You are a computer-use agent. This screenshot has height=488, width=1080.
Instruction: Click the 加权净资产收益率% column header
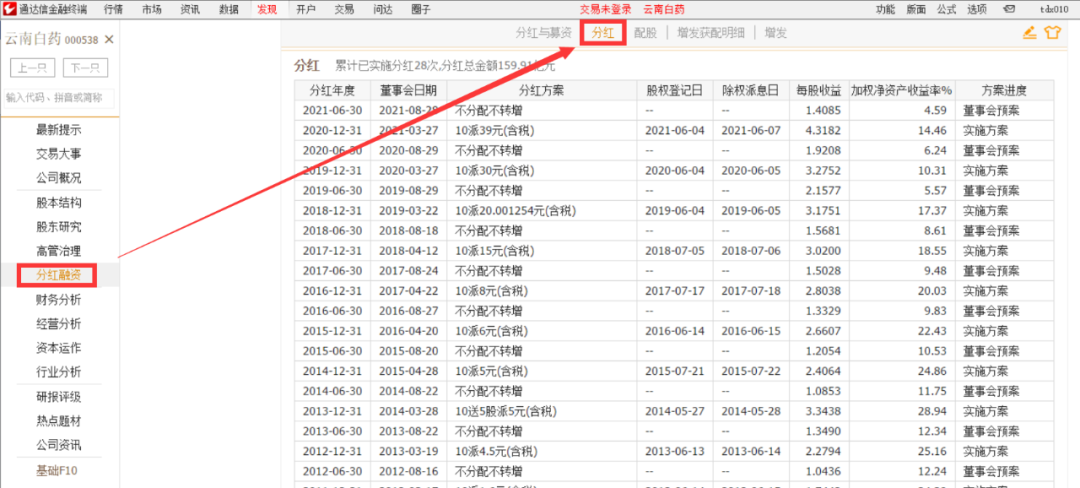(902, 90)
